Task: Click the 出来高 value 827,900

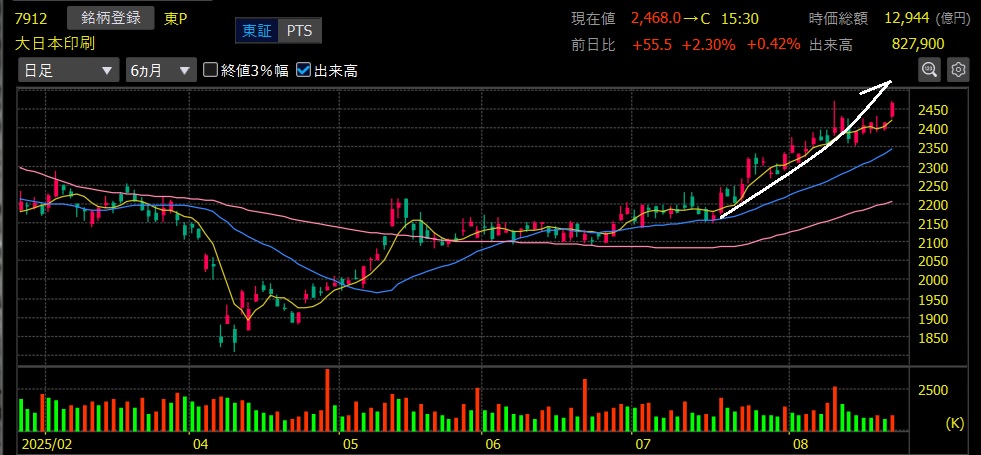Action: [x=917, y=44]
